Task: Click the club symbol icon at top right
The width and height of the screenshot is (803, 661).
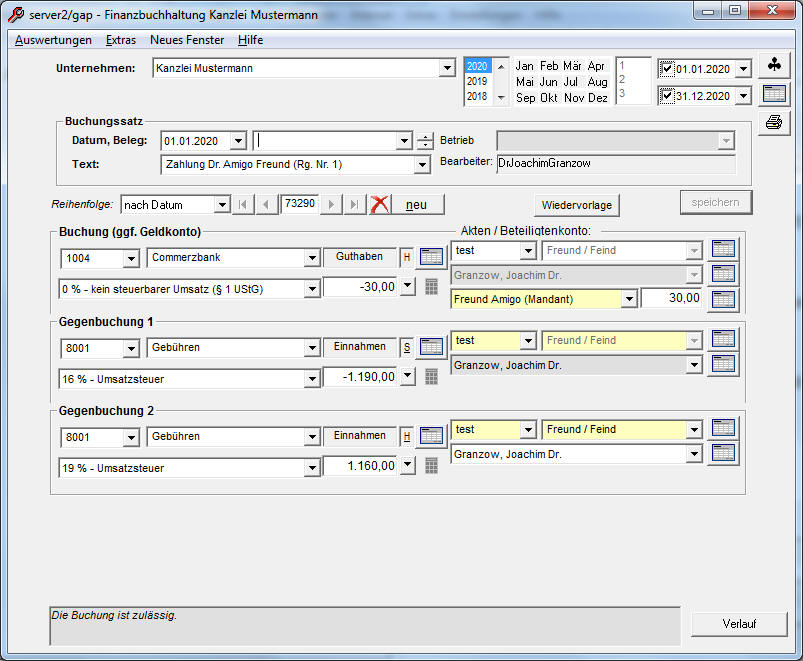Action: point(774,65)
